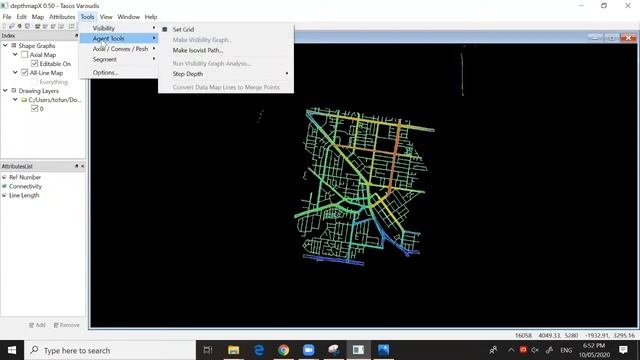Close the AttributesList panel

point(82,166)
